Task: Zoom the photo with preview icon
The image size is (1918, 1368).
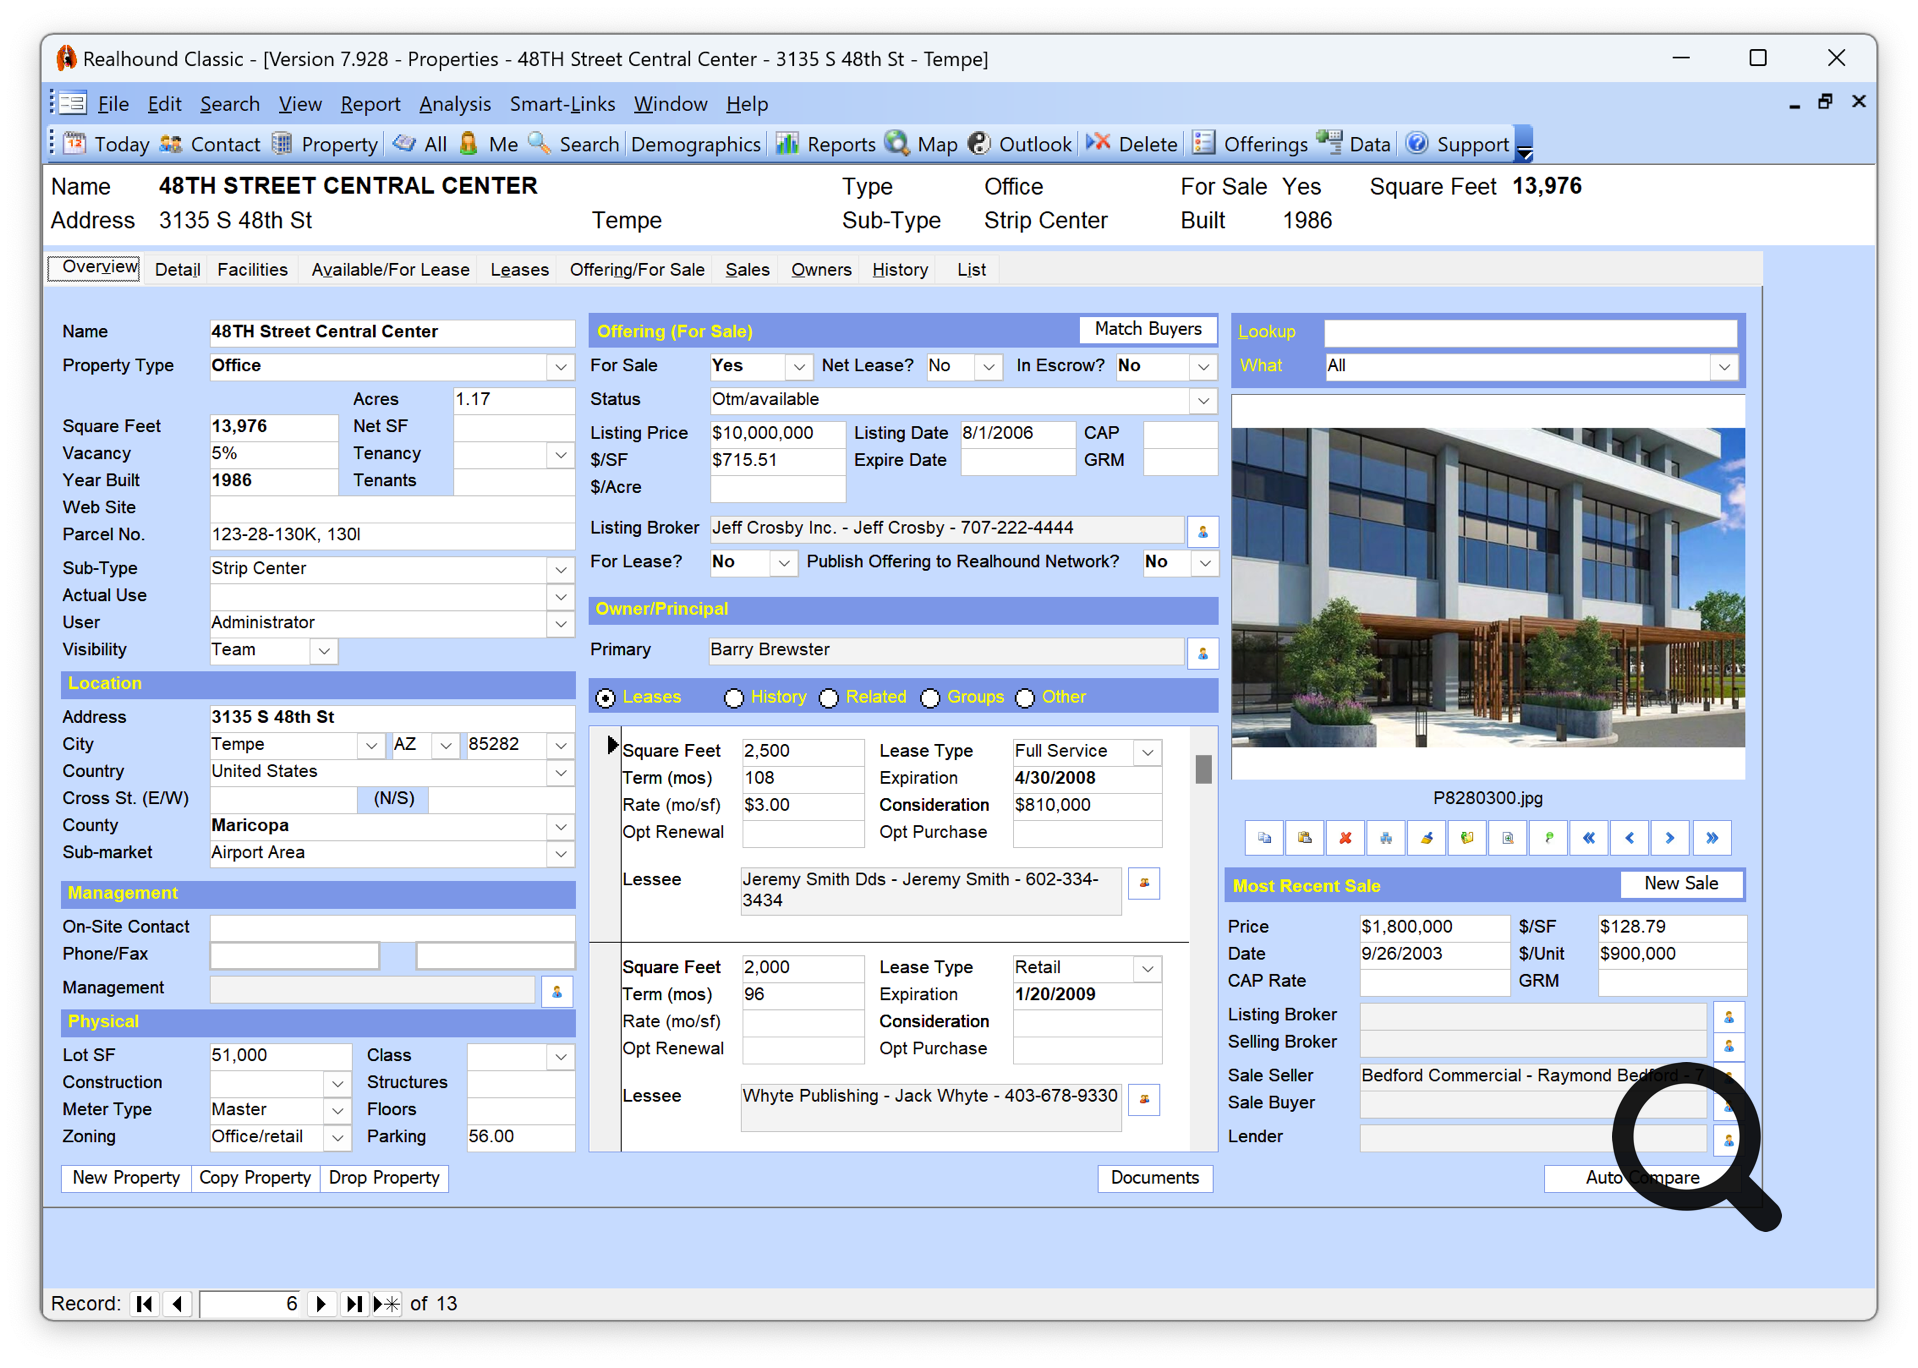Action: click(x=1508, y=838)
